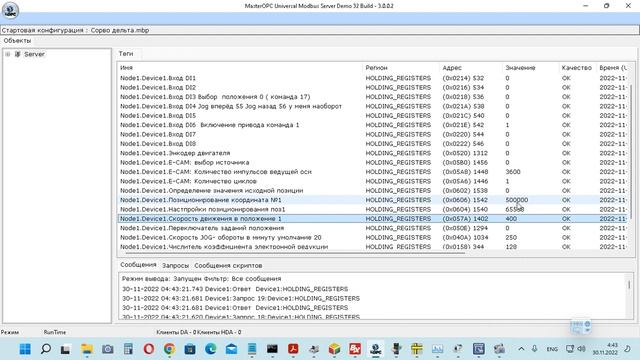
Task: Select row Переключатель заданий положения
Action: (373, 228)
